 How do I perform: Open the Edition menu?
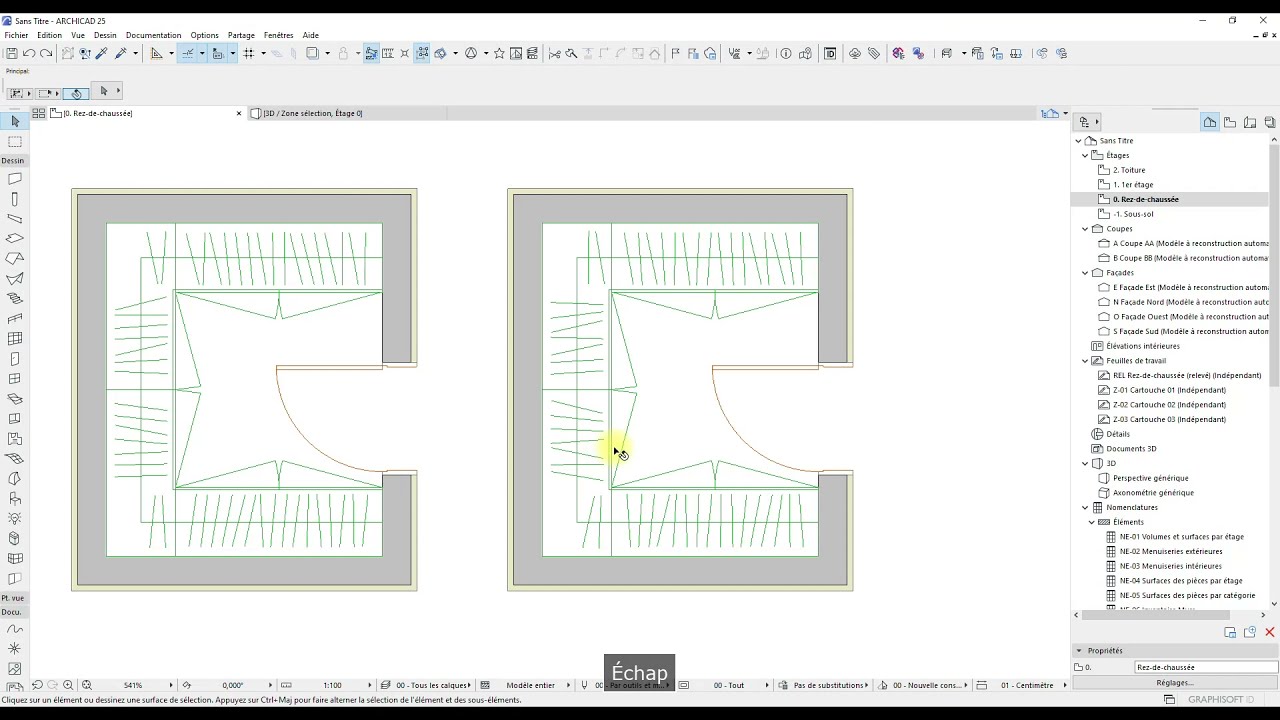tap(49, 35)
